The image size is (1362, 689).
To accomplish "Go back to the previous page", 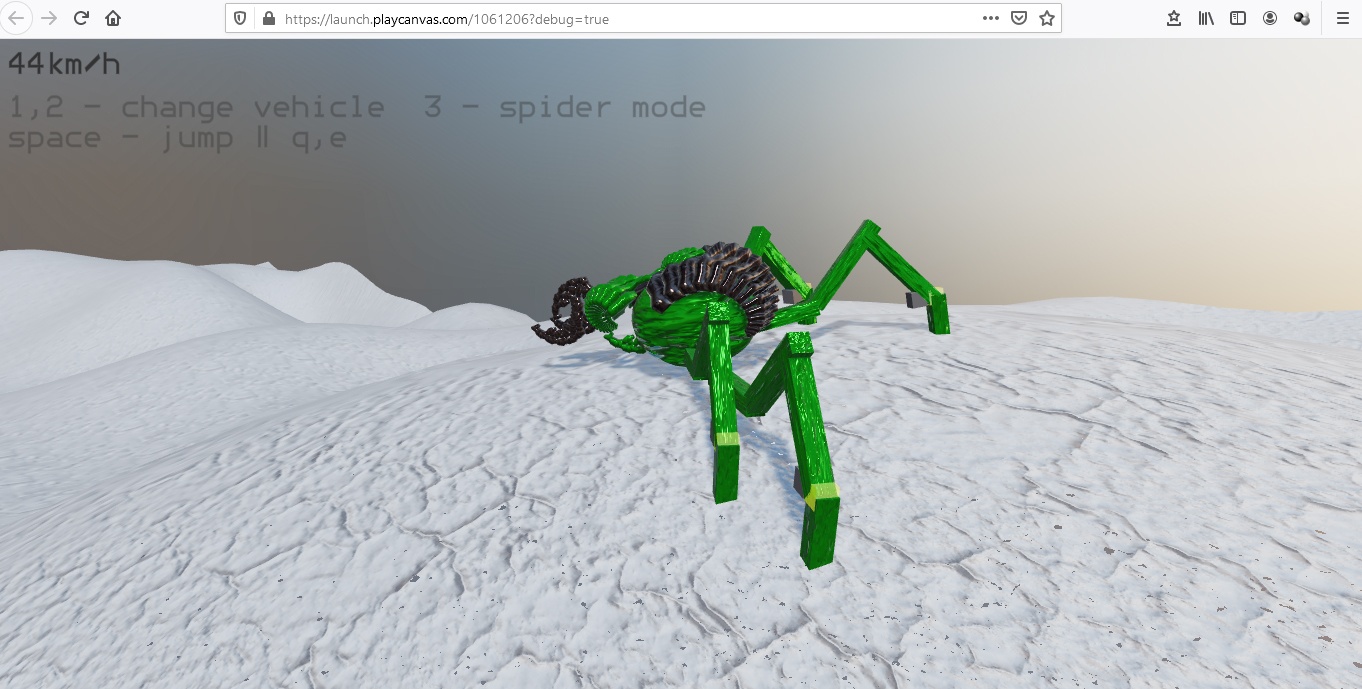I will click(17, 18).
